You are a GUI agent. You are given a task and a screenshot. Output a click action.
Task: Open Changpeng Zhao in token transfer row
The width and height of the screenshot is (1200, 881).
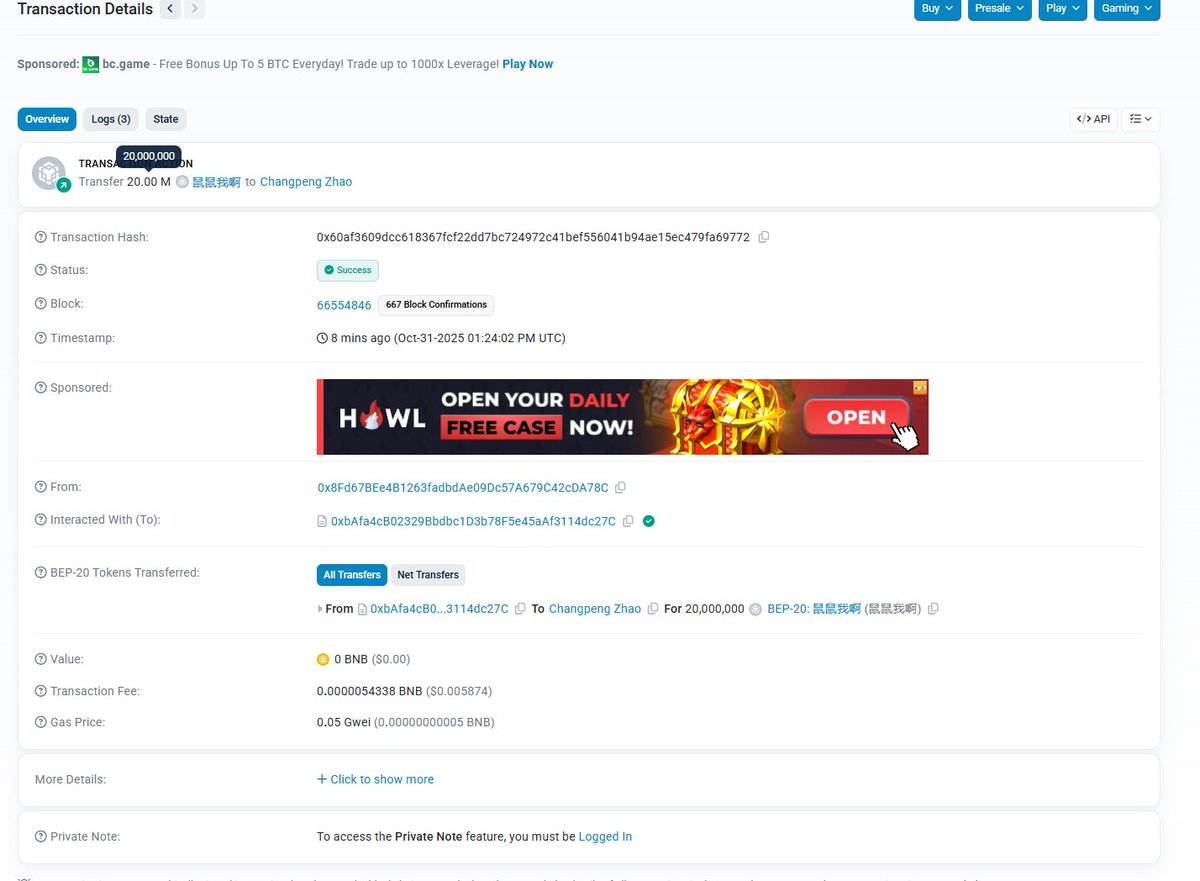click(x=595, y=609)
